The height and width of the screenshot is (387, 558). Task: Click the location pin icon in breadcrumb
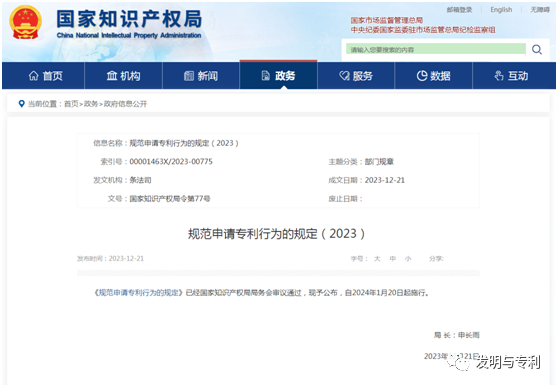coord(22,104)
